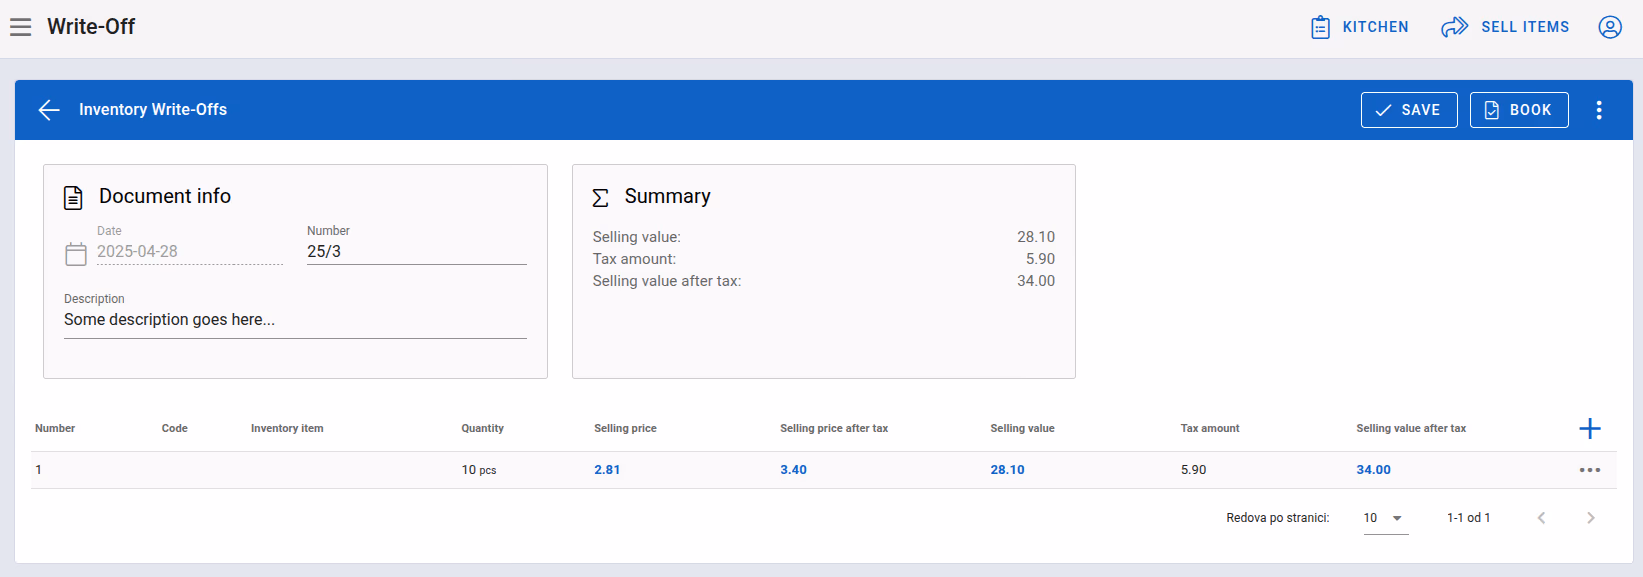This screenshot has height=577, width=1643.
Task: Open the user account menu
Action: click(1610, 27)
